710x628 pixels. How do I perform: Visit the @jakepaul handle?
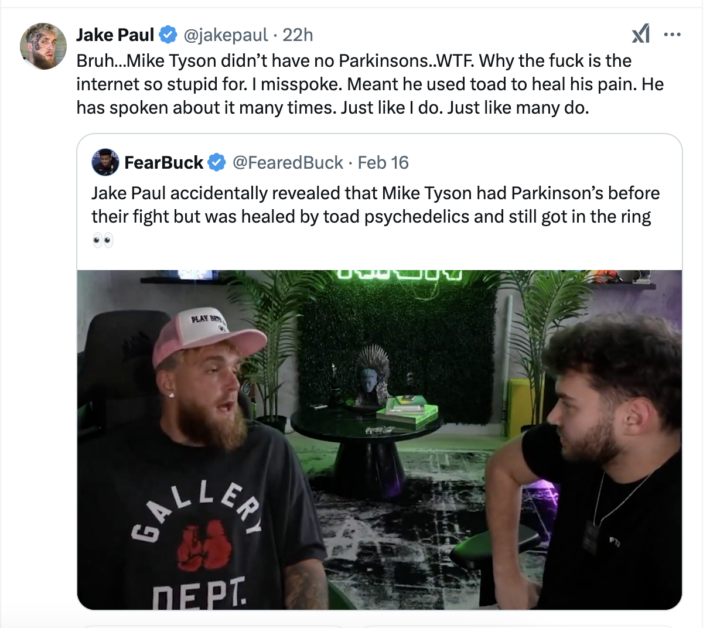[225, 35]
